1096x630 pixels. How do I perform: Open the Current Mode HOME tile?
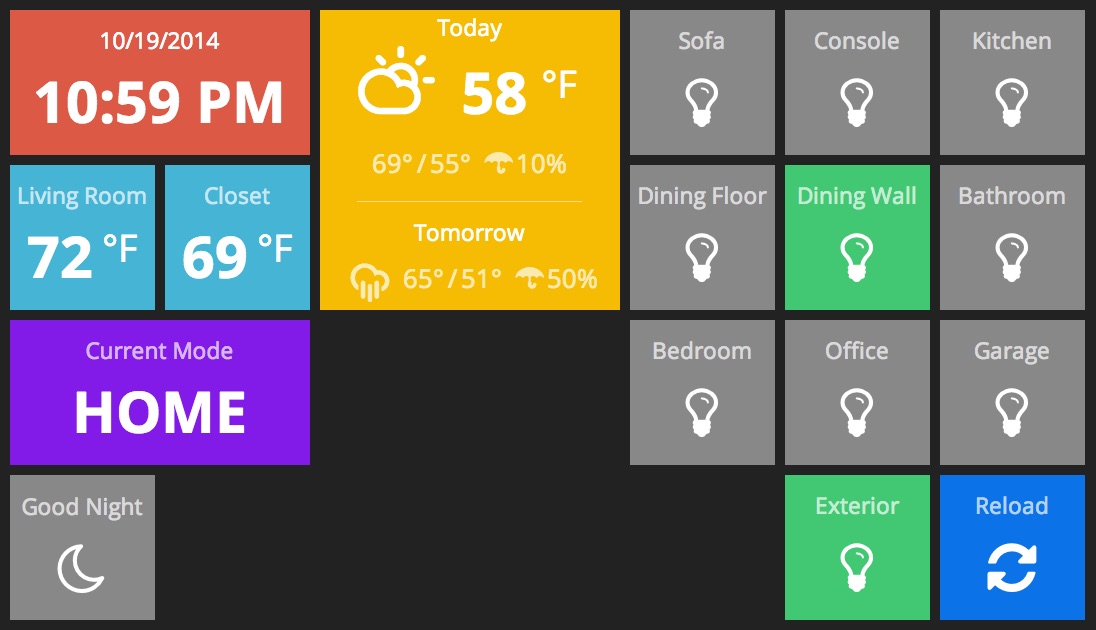(x=159, y=392)
